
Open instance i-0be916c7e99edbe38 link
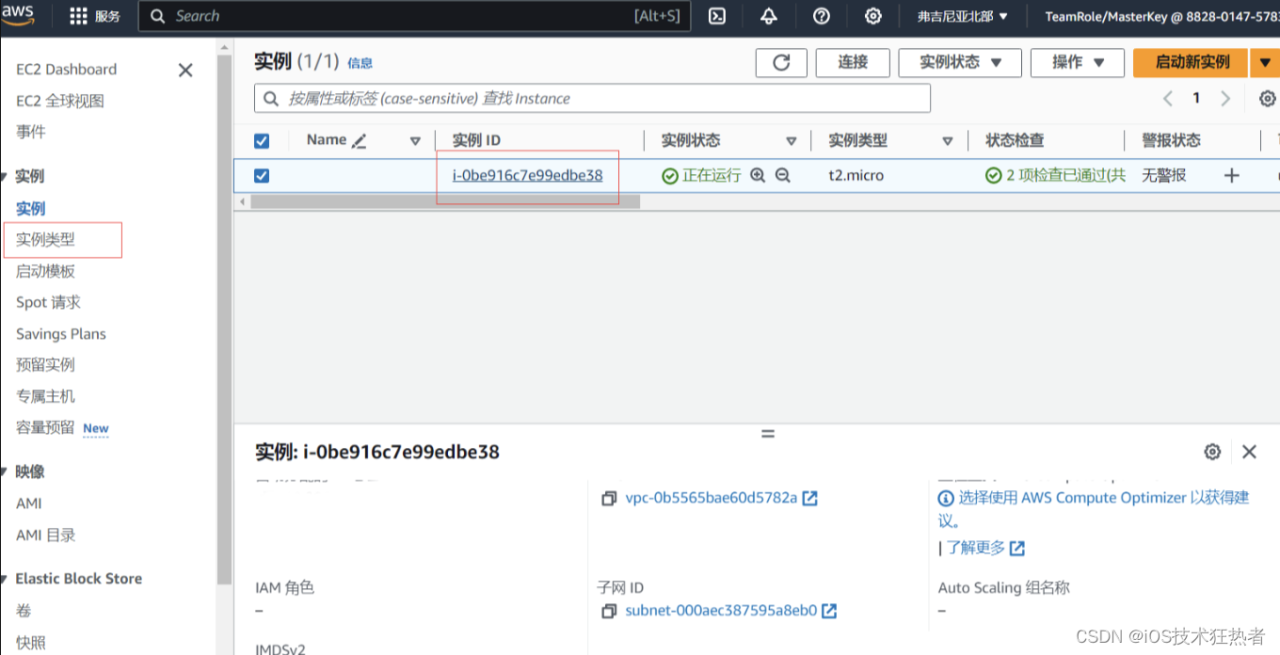[528, 174]
